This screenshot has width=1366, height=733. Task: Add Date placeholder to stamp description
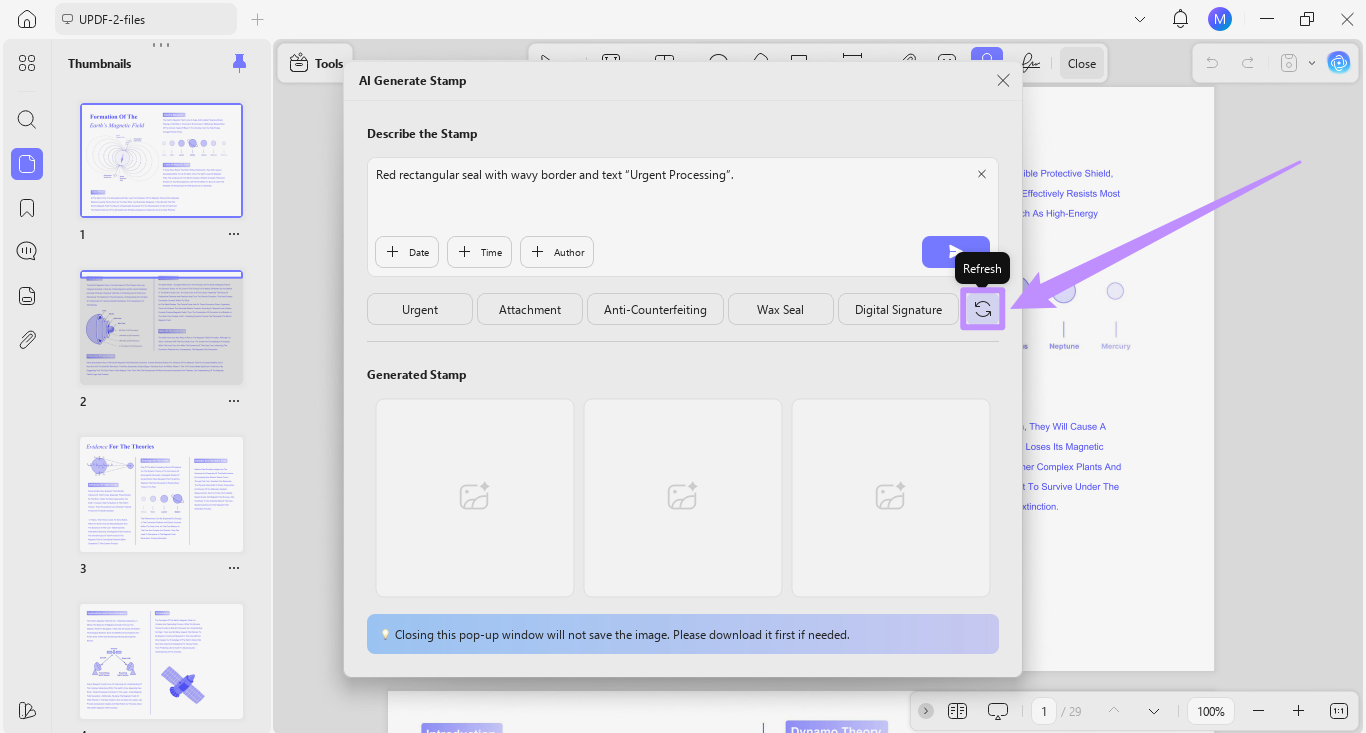408,252
